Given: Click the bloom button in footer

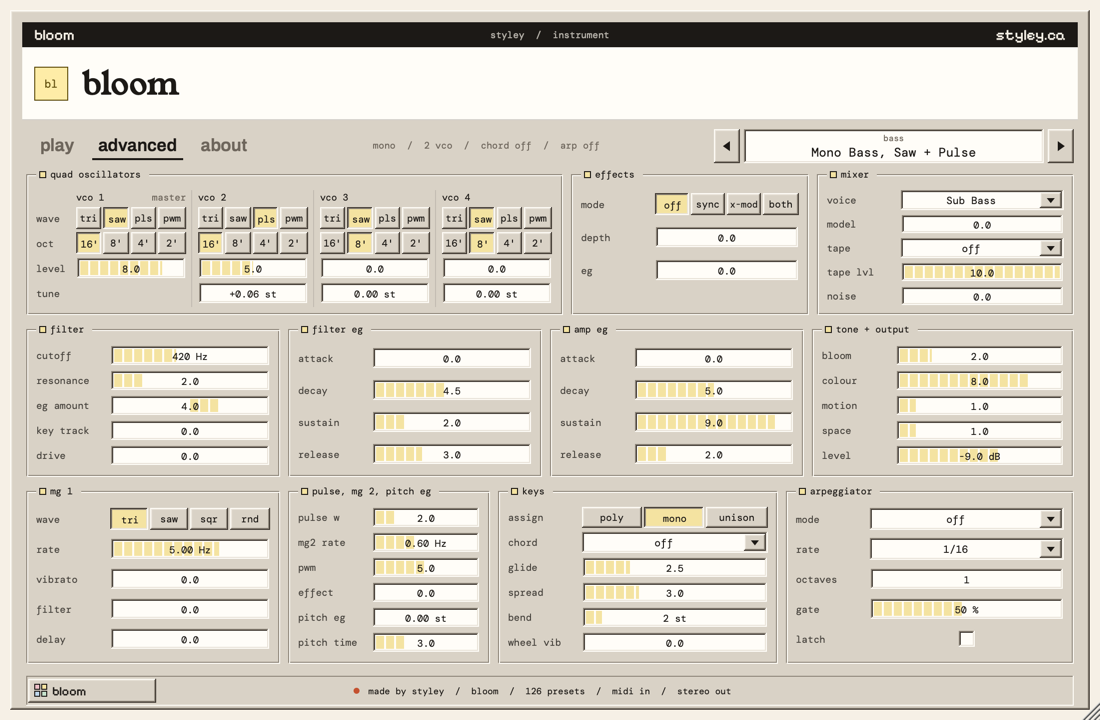Looking at the screenshot, I should click(91, 691).
